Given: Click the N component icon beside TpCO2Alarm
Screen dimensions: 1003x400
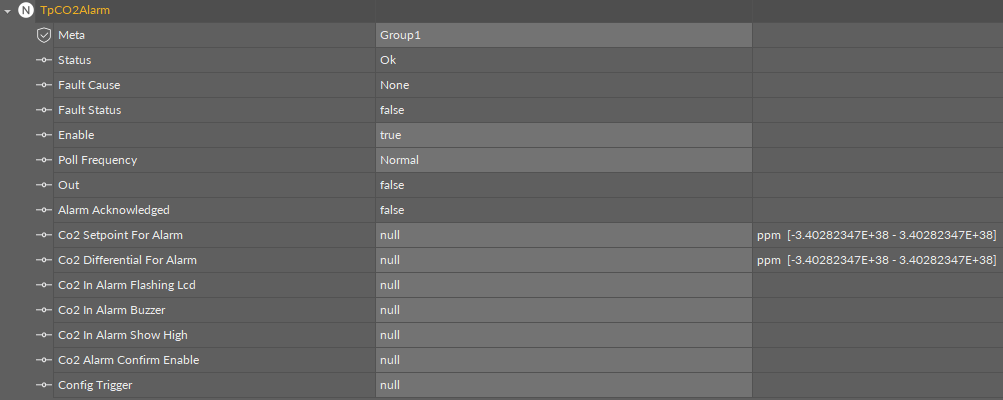Looking at the screenshot, I should [x=26, y=10].
